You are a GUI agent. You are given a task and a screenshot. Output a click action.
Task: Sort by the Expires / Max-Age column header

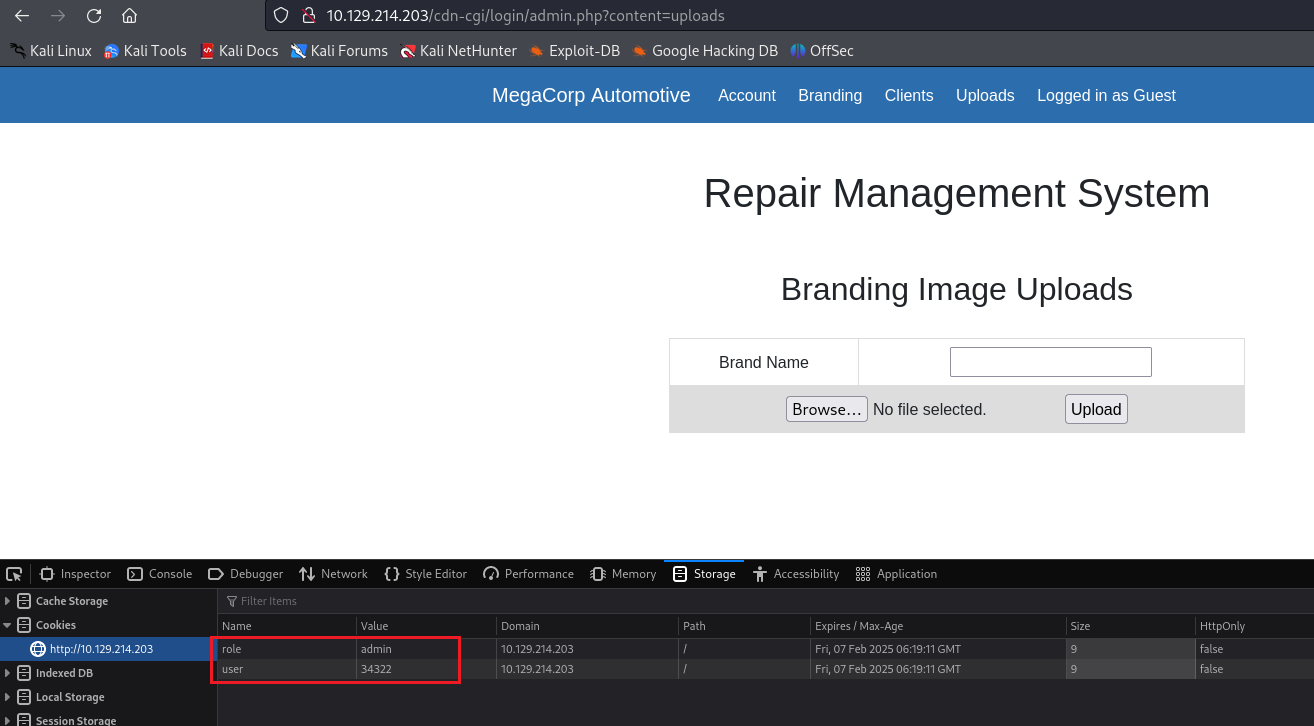point(939,626)
